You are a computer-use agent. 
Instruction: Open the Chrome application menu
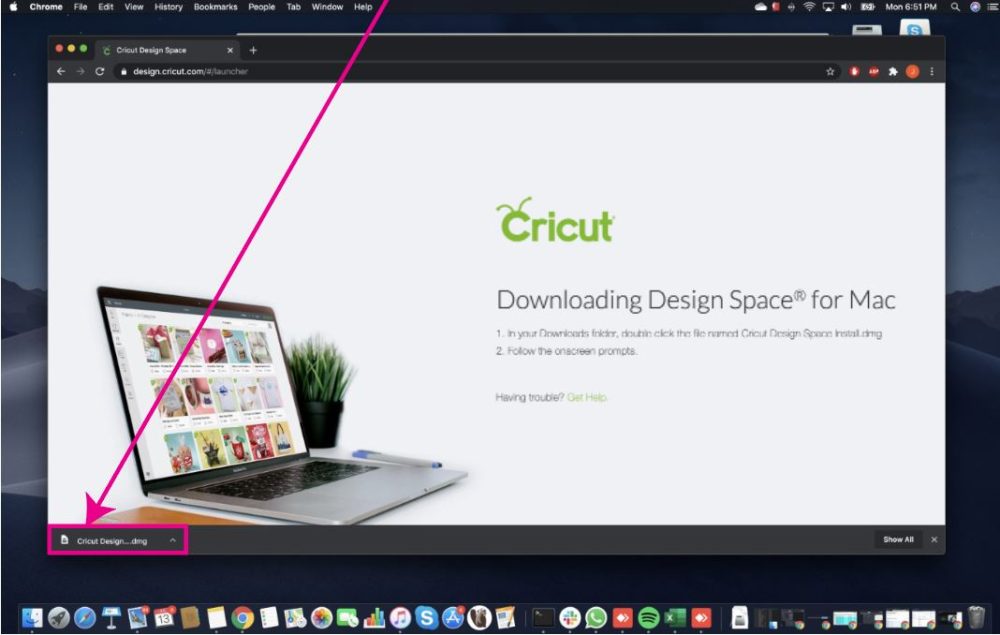pos(46,7)
